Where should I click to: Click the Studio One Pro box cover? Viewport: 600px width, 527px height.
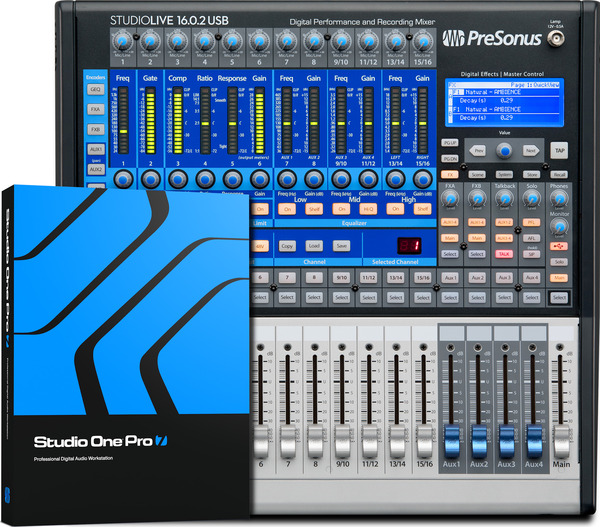pos(126,354)
